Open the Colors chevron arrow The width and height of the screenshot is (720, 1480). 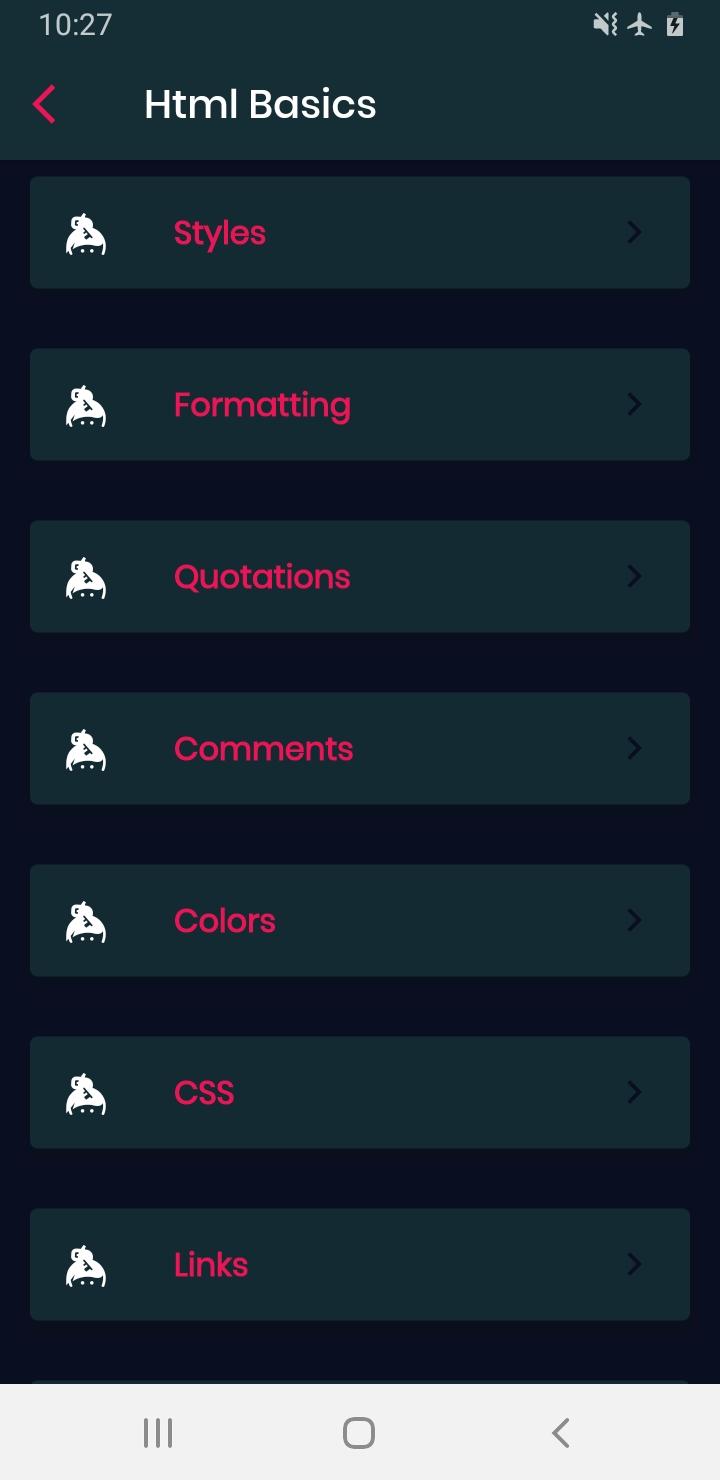[634, 920]
